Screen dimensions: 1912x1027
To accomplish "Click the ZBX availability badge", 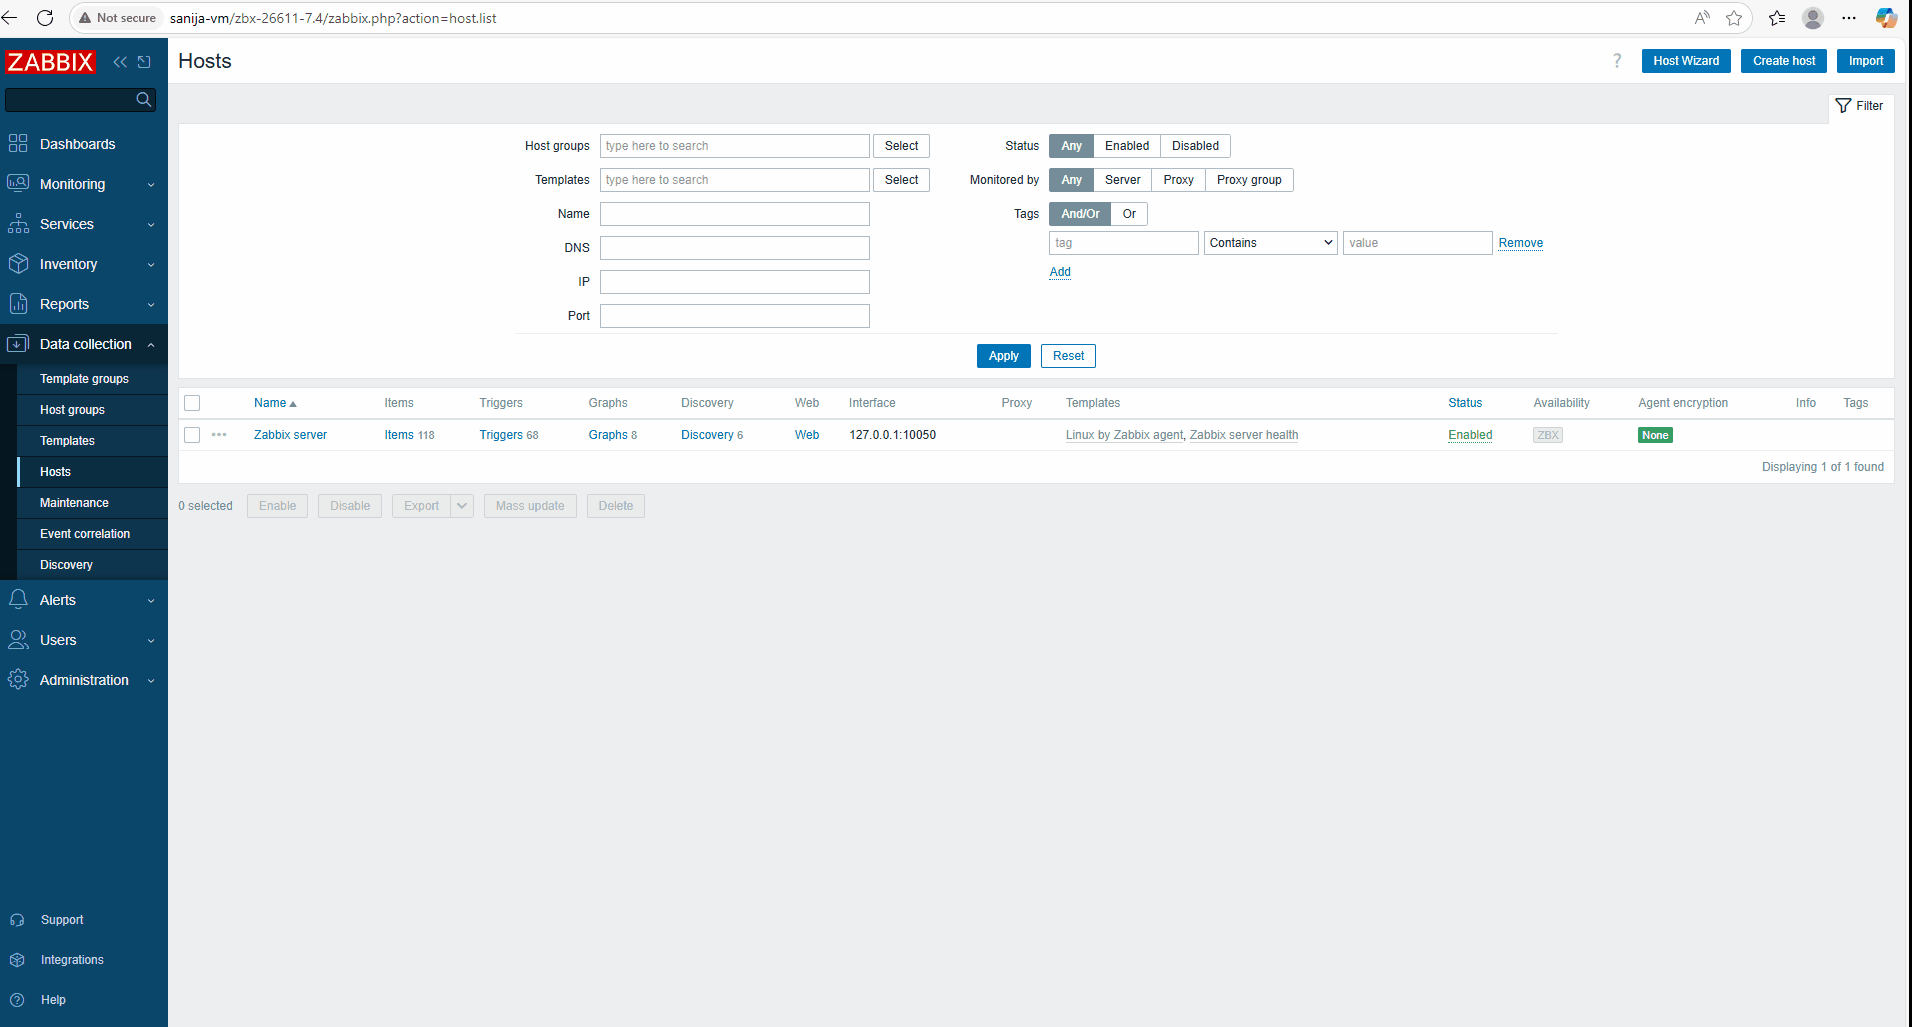I will pos(1548,435).
